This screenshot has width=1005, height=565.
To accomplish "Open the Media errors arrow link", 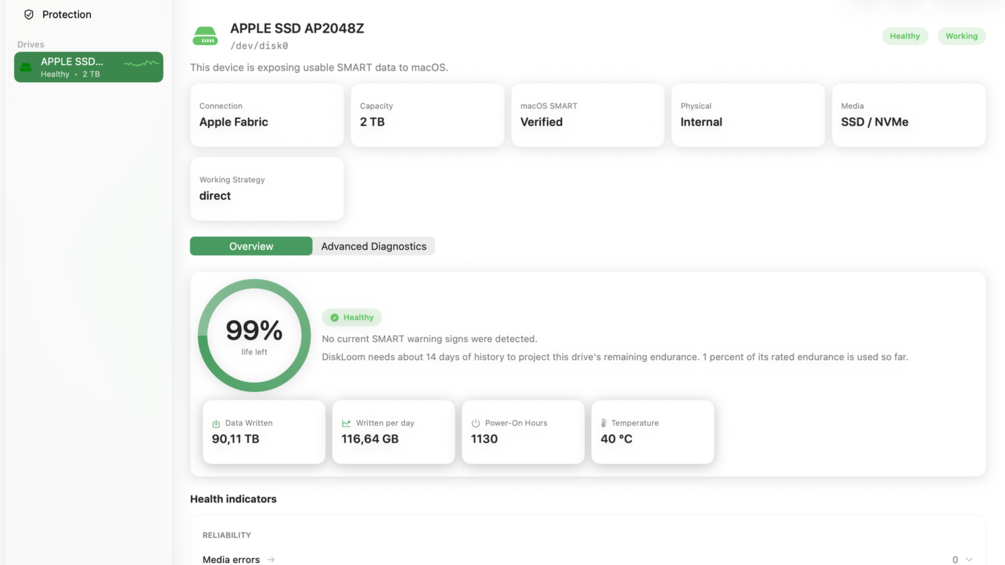I will [x=271, y=559].
